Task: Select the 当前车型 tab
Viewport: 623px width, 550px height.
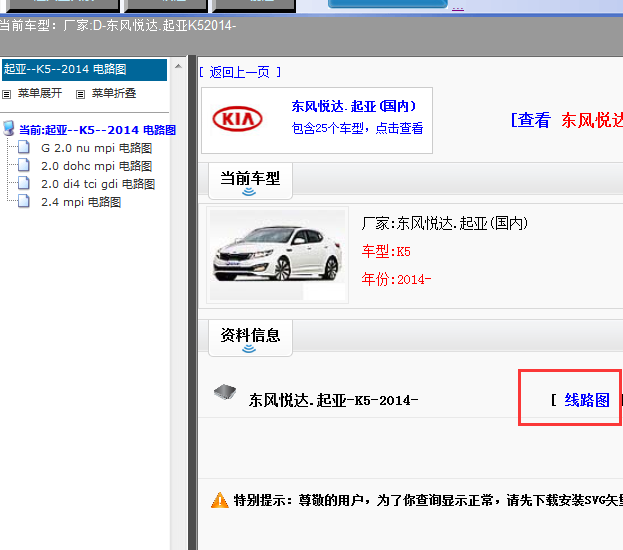Action: pos(250,181)
